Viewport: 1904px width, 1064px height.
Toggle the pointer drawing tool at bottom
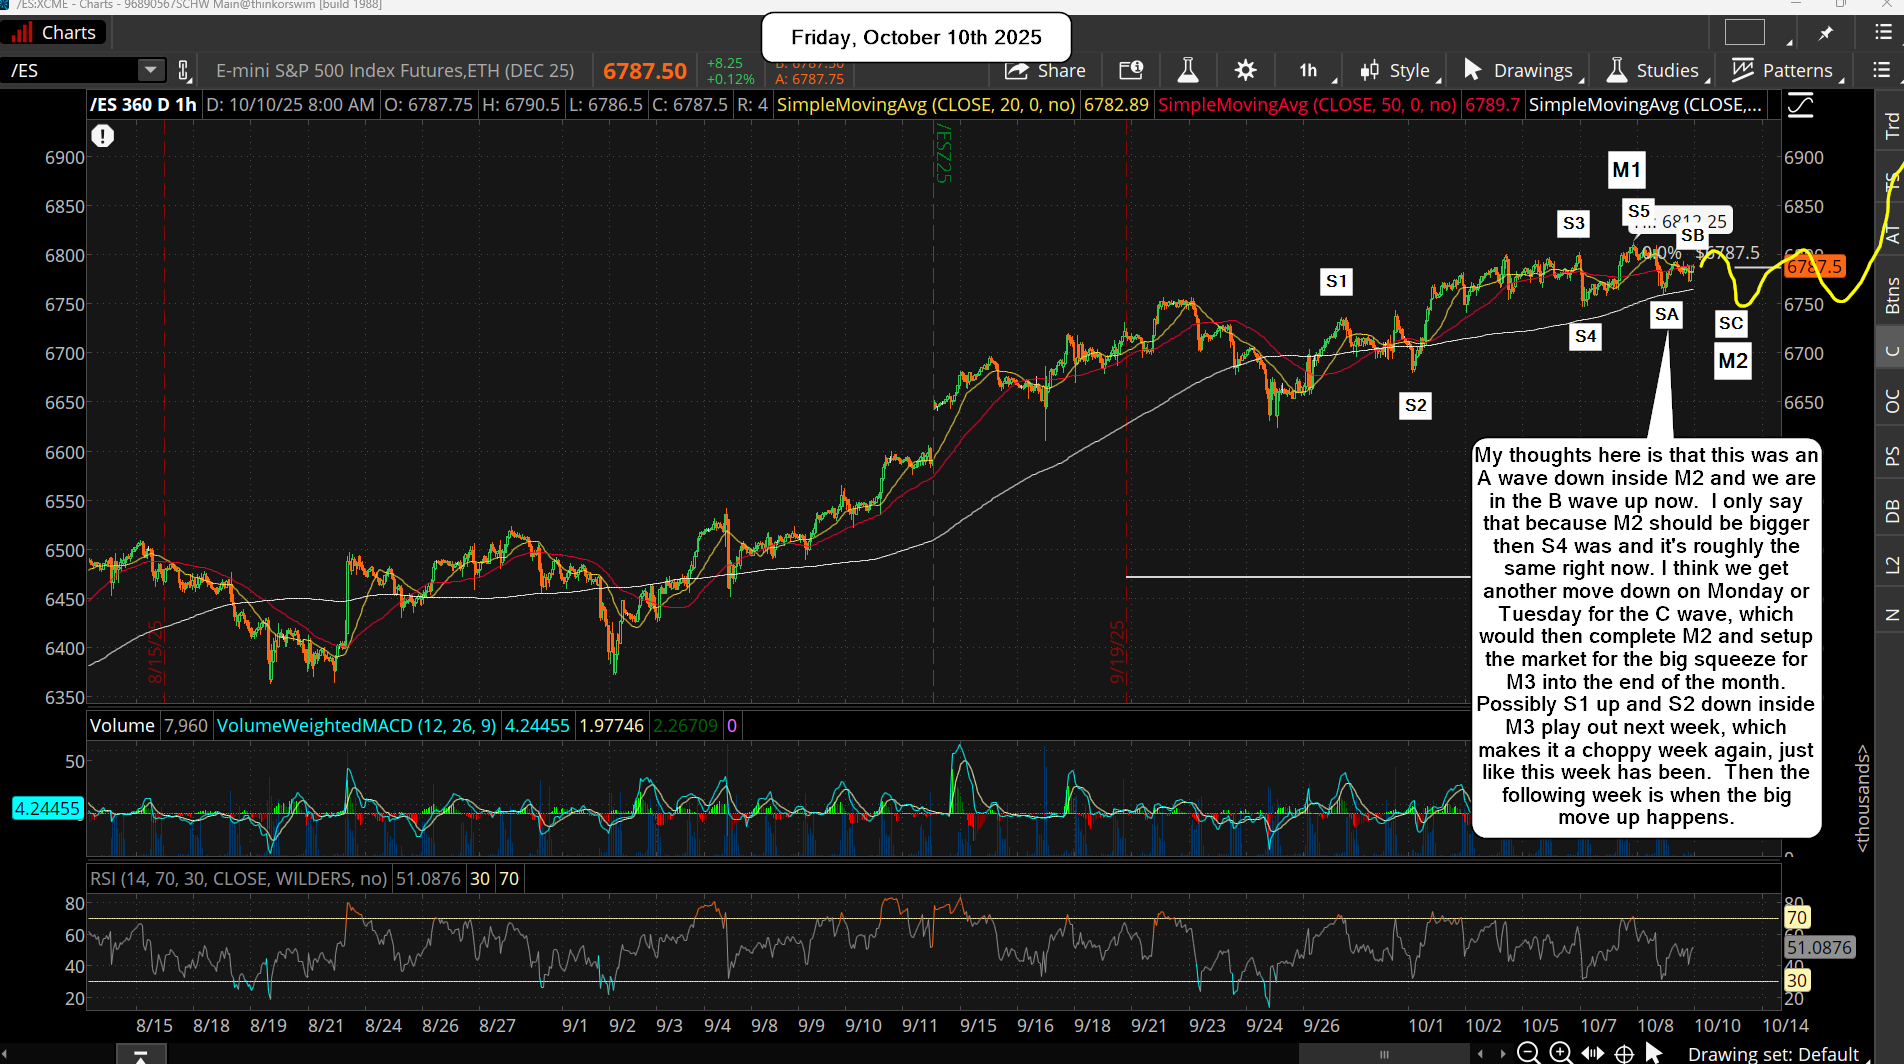1654,1053
